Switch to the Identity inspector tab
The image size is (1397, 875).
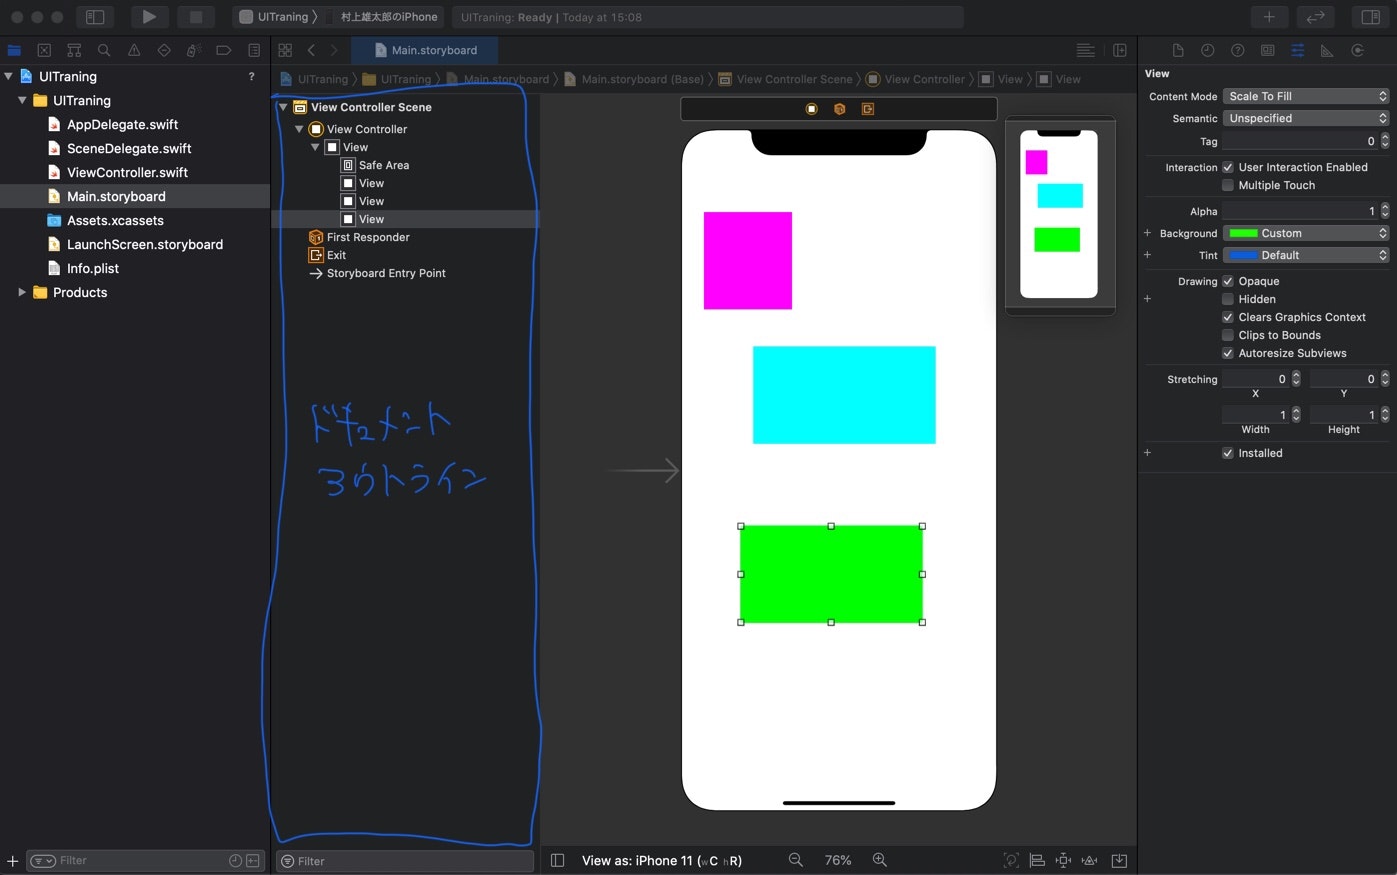[1268, 50]
